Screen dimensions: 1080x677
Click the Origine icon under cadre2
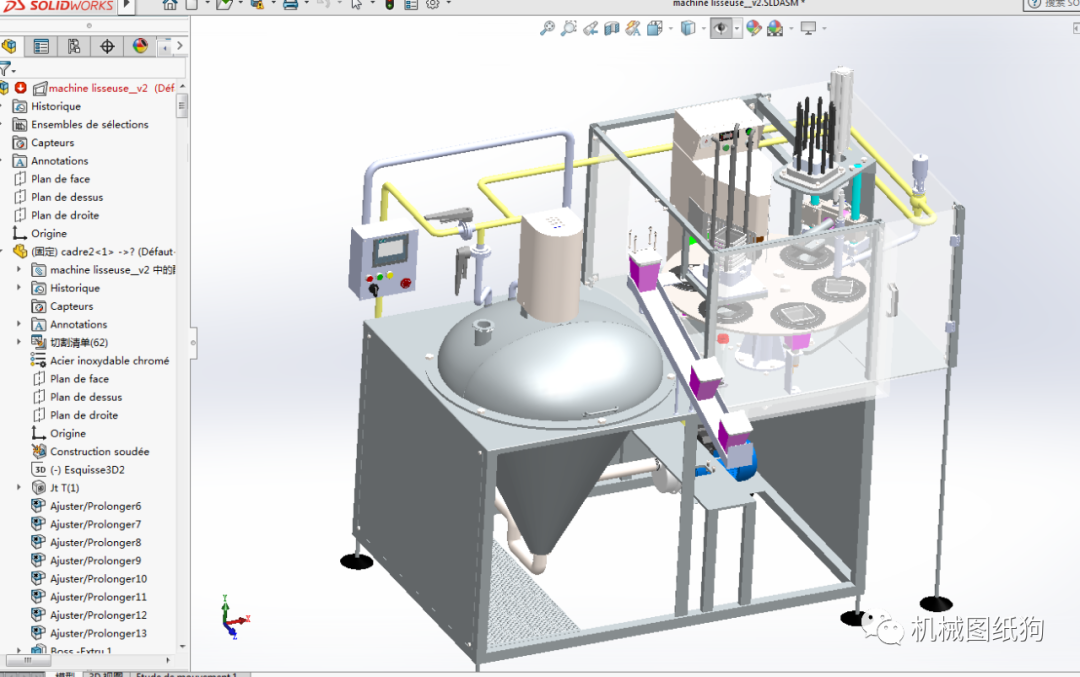point(39,433)
